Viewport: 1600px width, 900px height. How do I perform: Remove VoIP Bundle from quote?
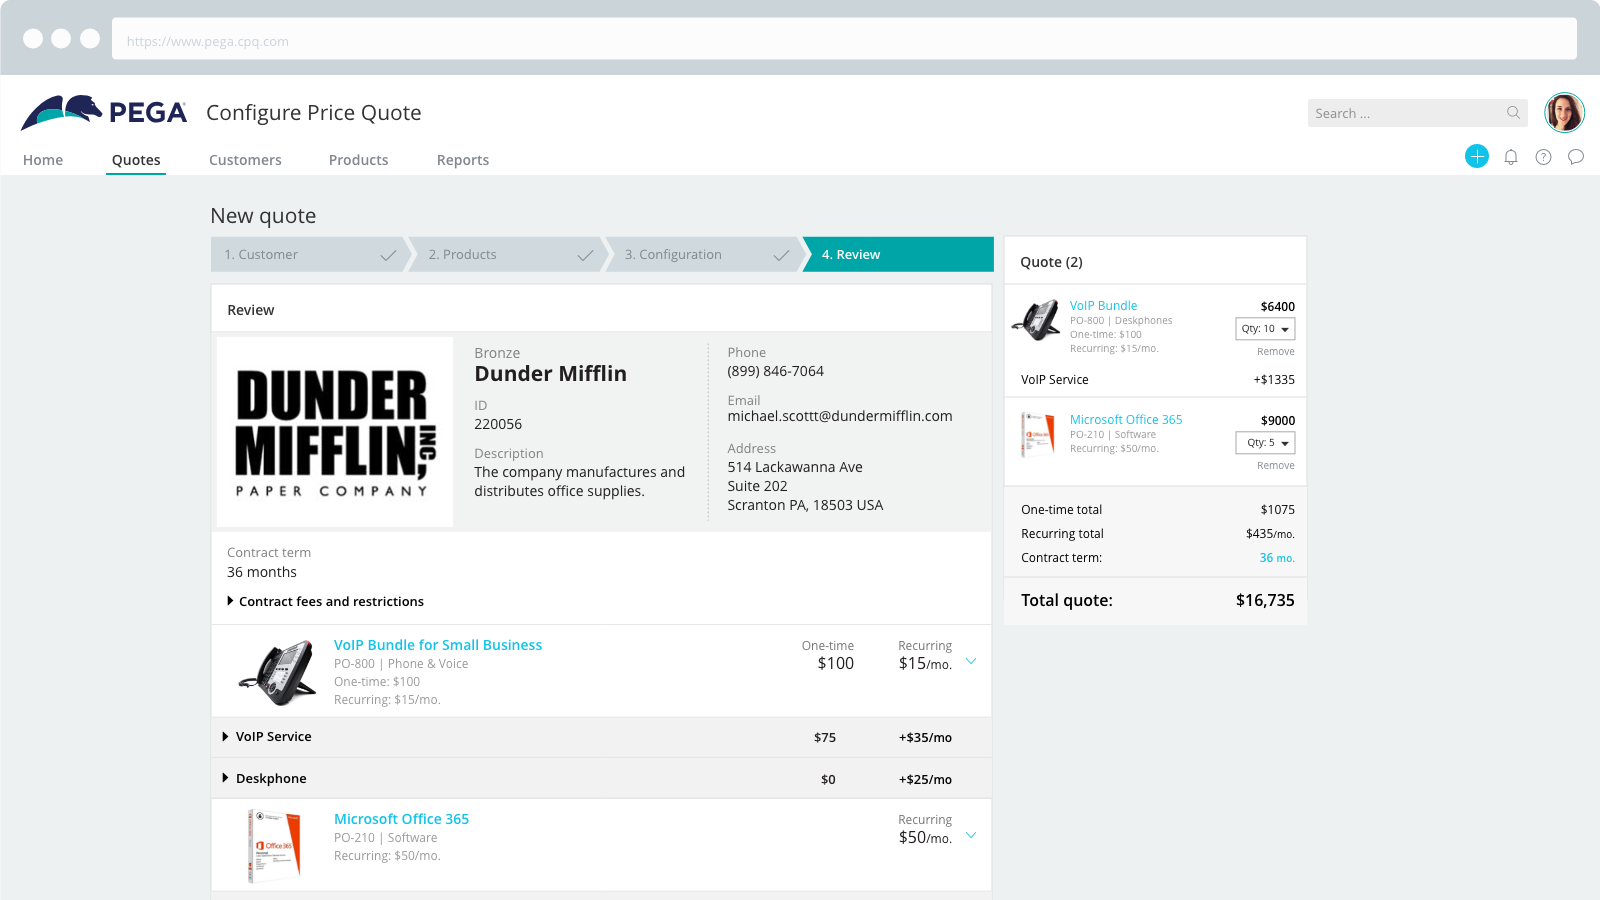point(1275,352)
